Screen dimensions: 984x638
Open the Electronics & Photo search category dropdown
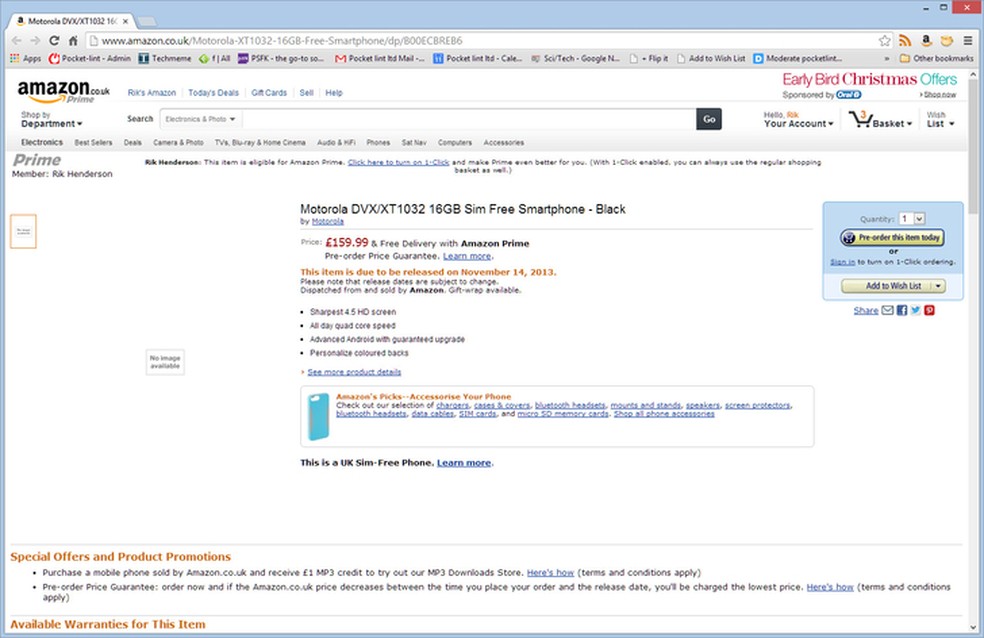[x=197, y=118]
